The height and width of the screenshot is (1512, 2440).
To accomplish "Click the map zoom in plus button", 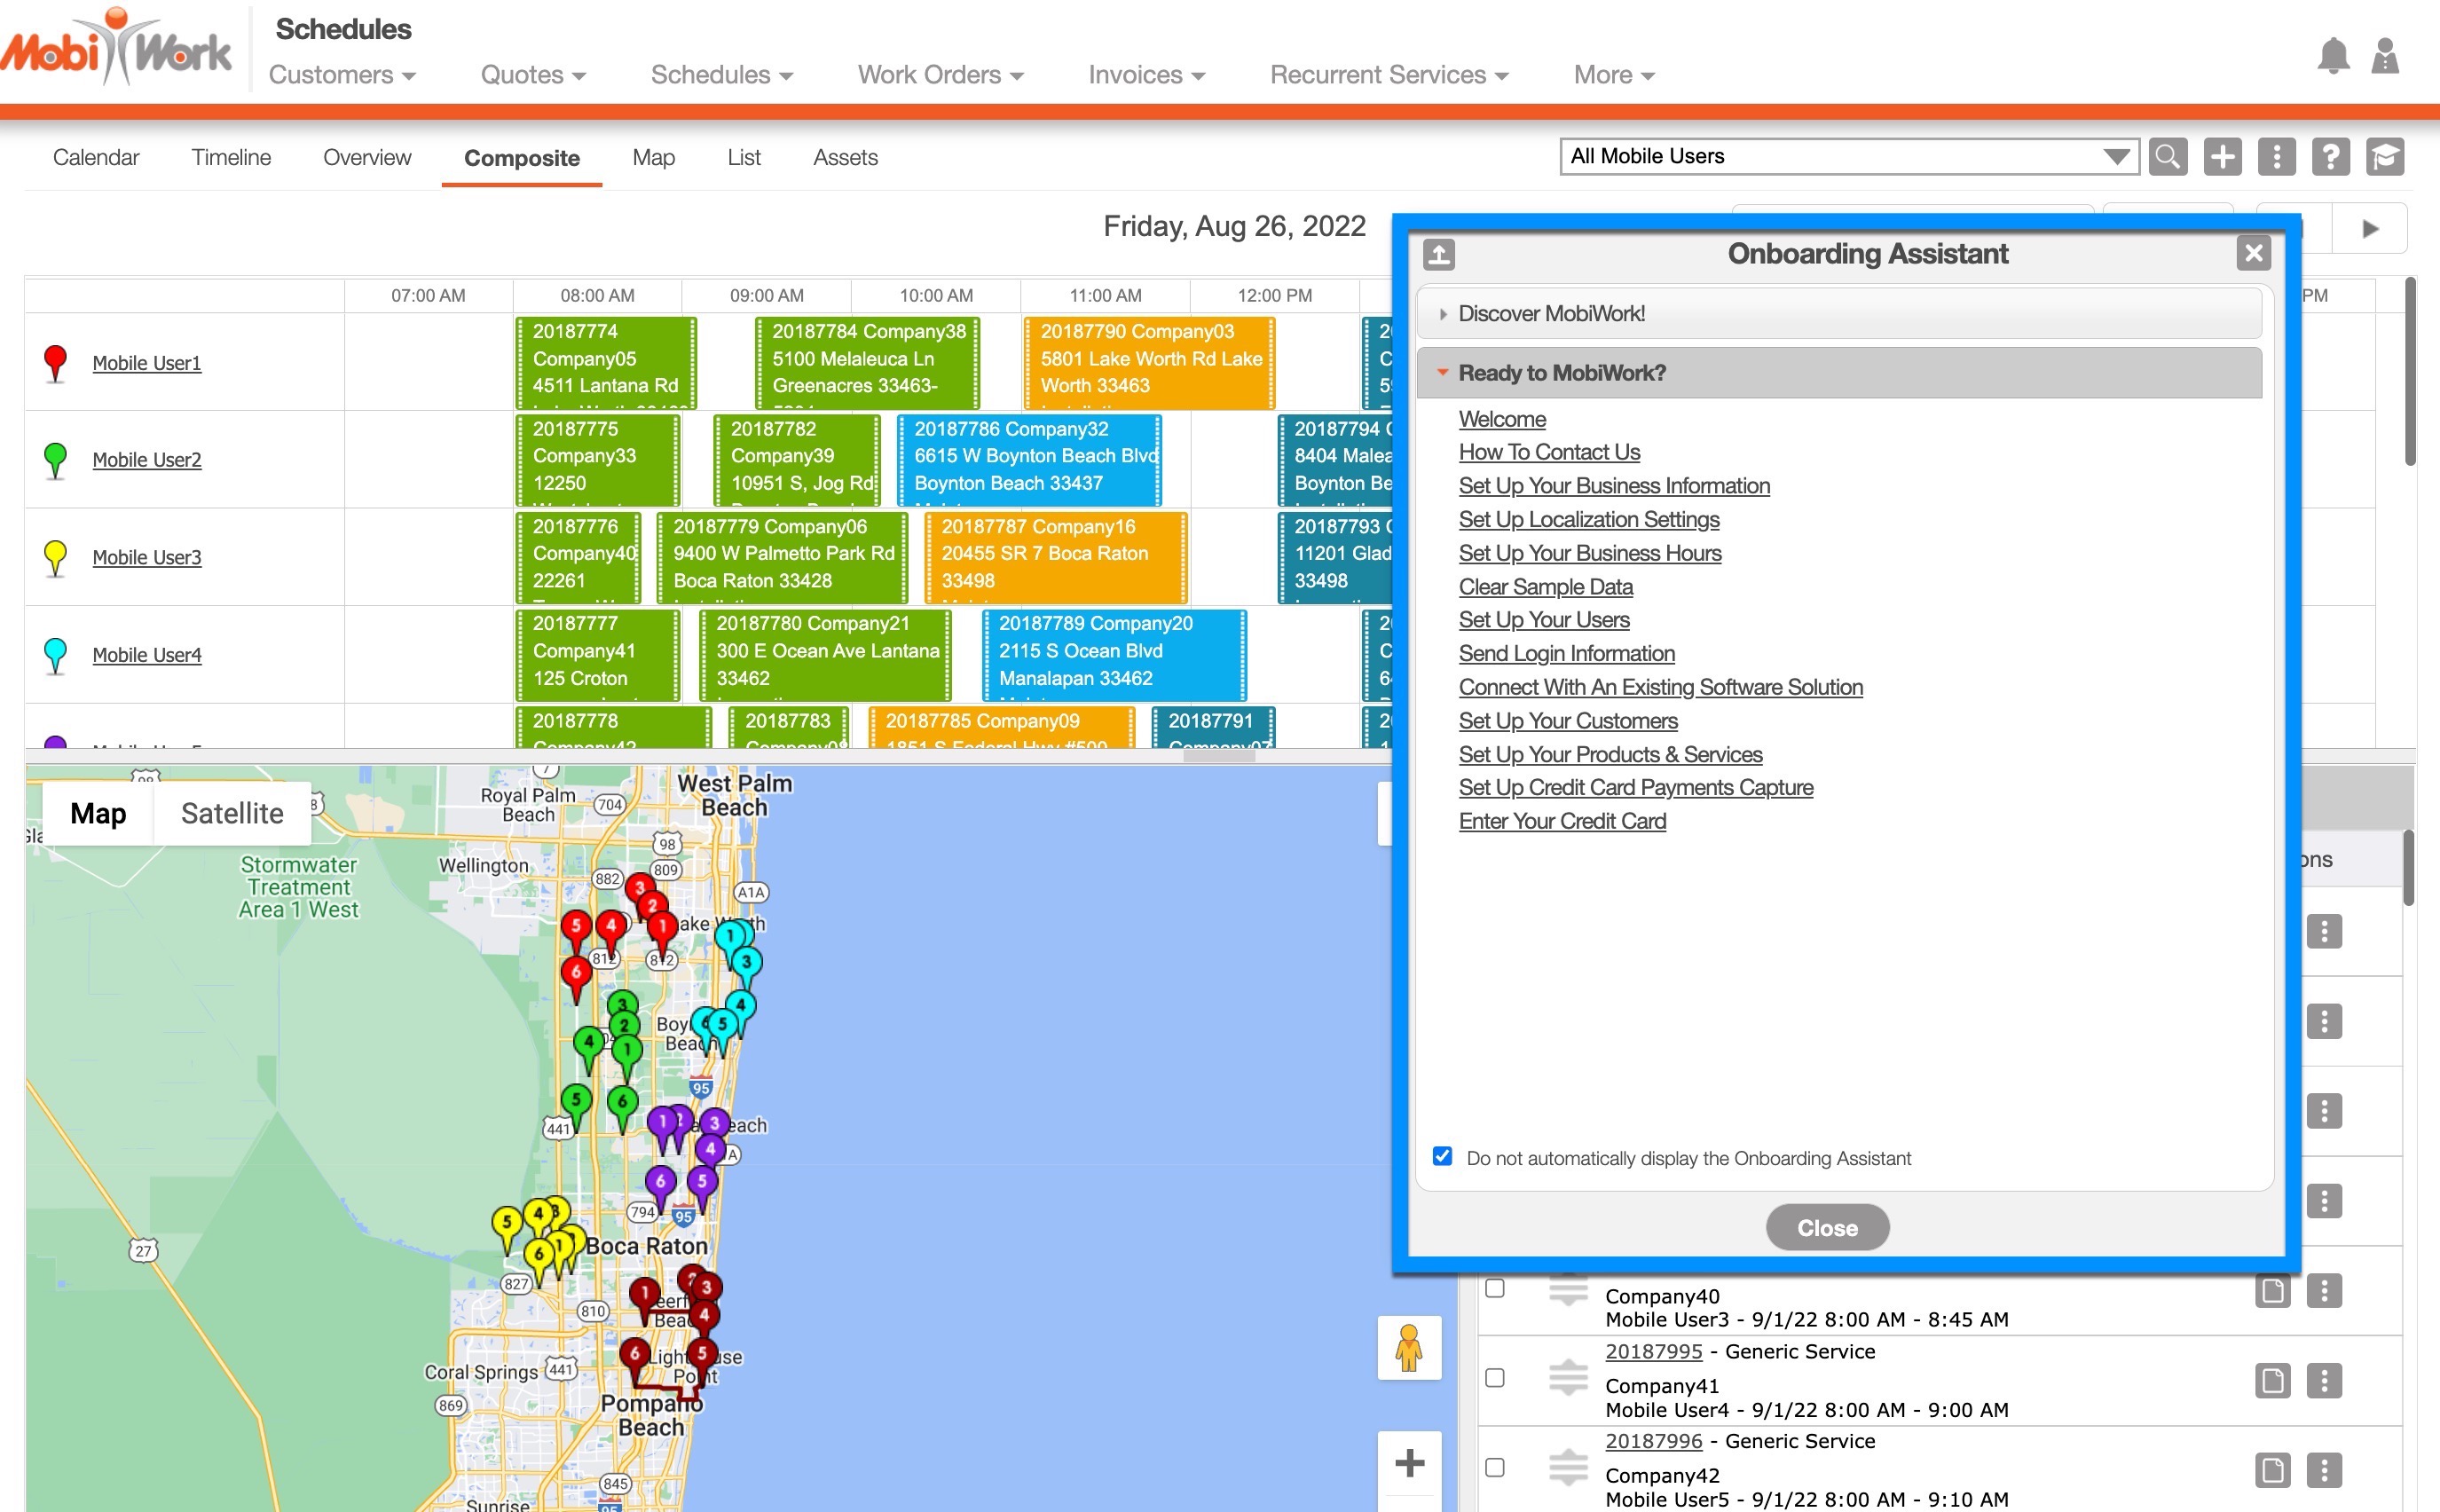I will click(x=1408, y=1463).
